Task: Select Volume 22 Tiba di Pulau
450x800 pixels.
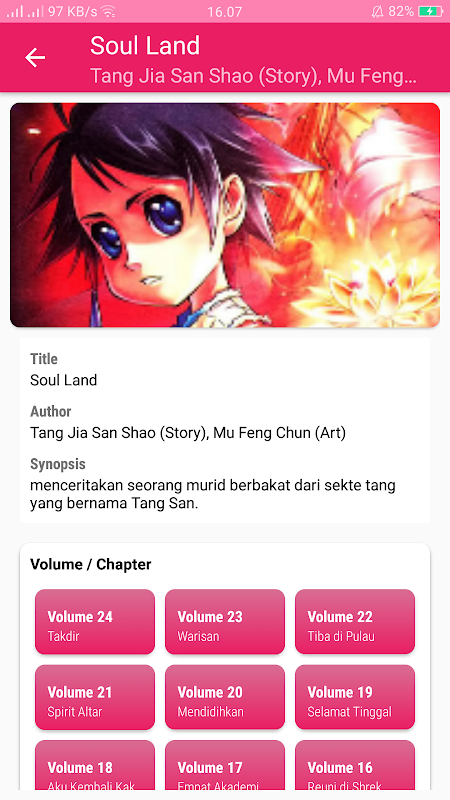Action: 355,621
